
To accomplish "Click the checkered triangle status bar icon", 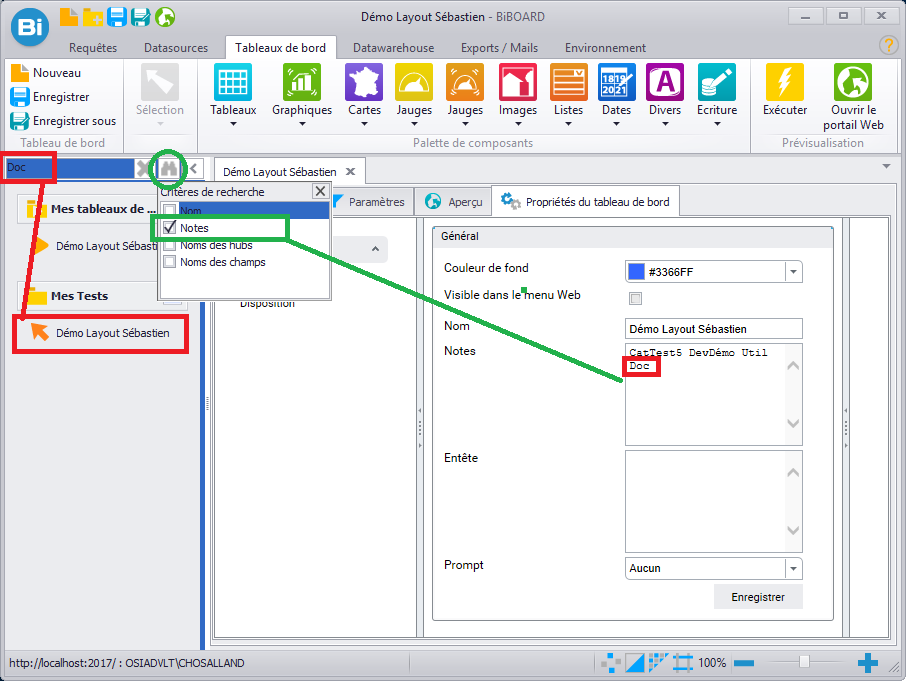I will point(658,663).
